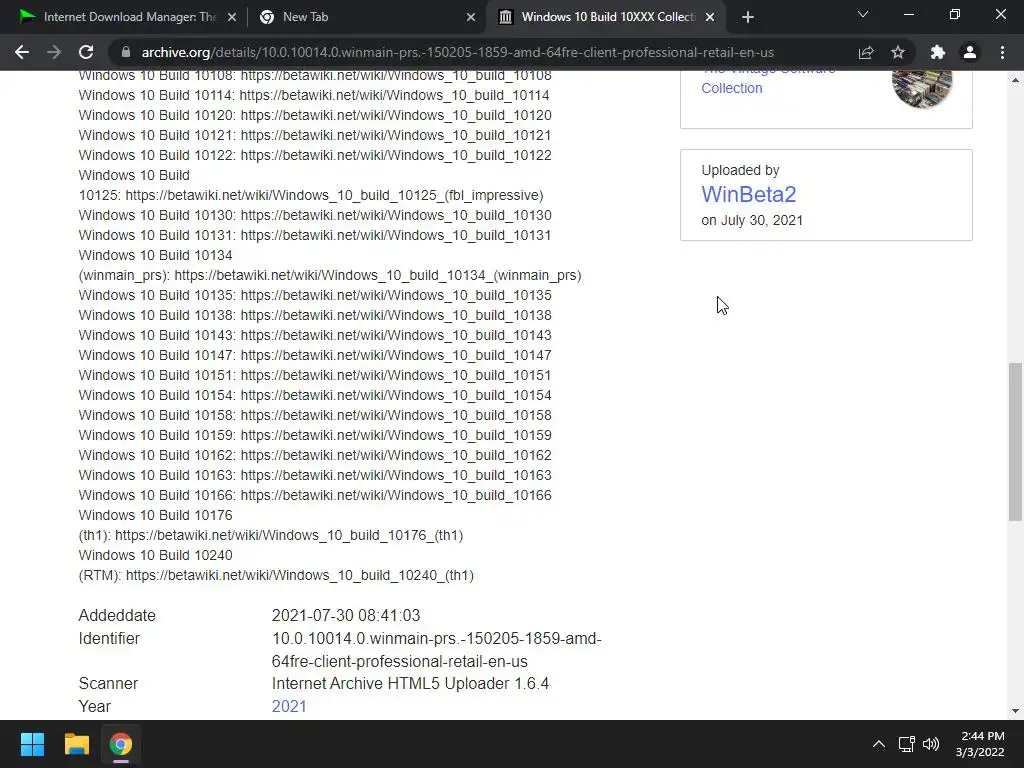This screenshot has height=768, width=1024.
Task: Click the forward navigation arrow
Action: (54, 52)
